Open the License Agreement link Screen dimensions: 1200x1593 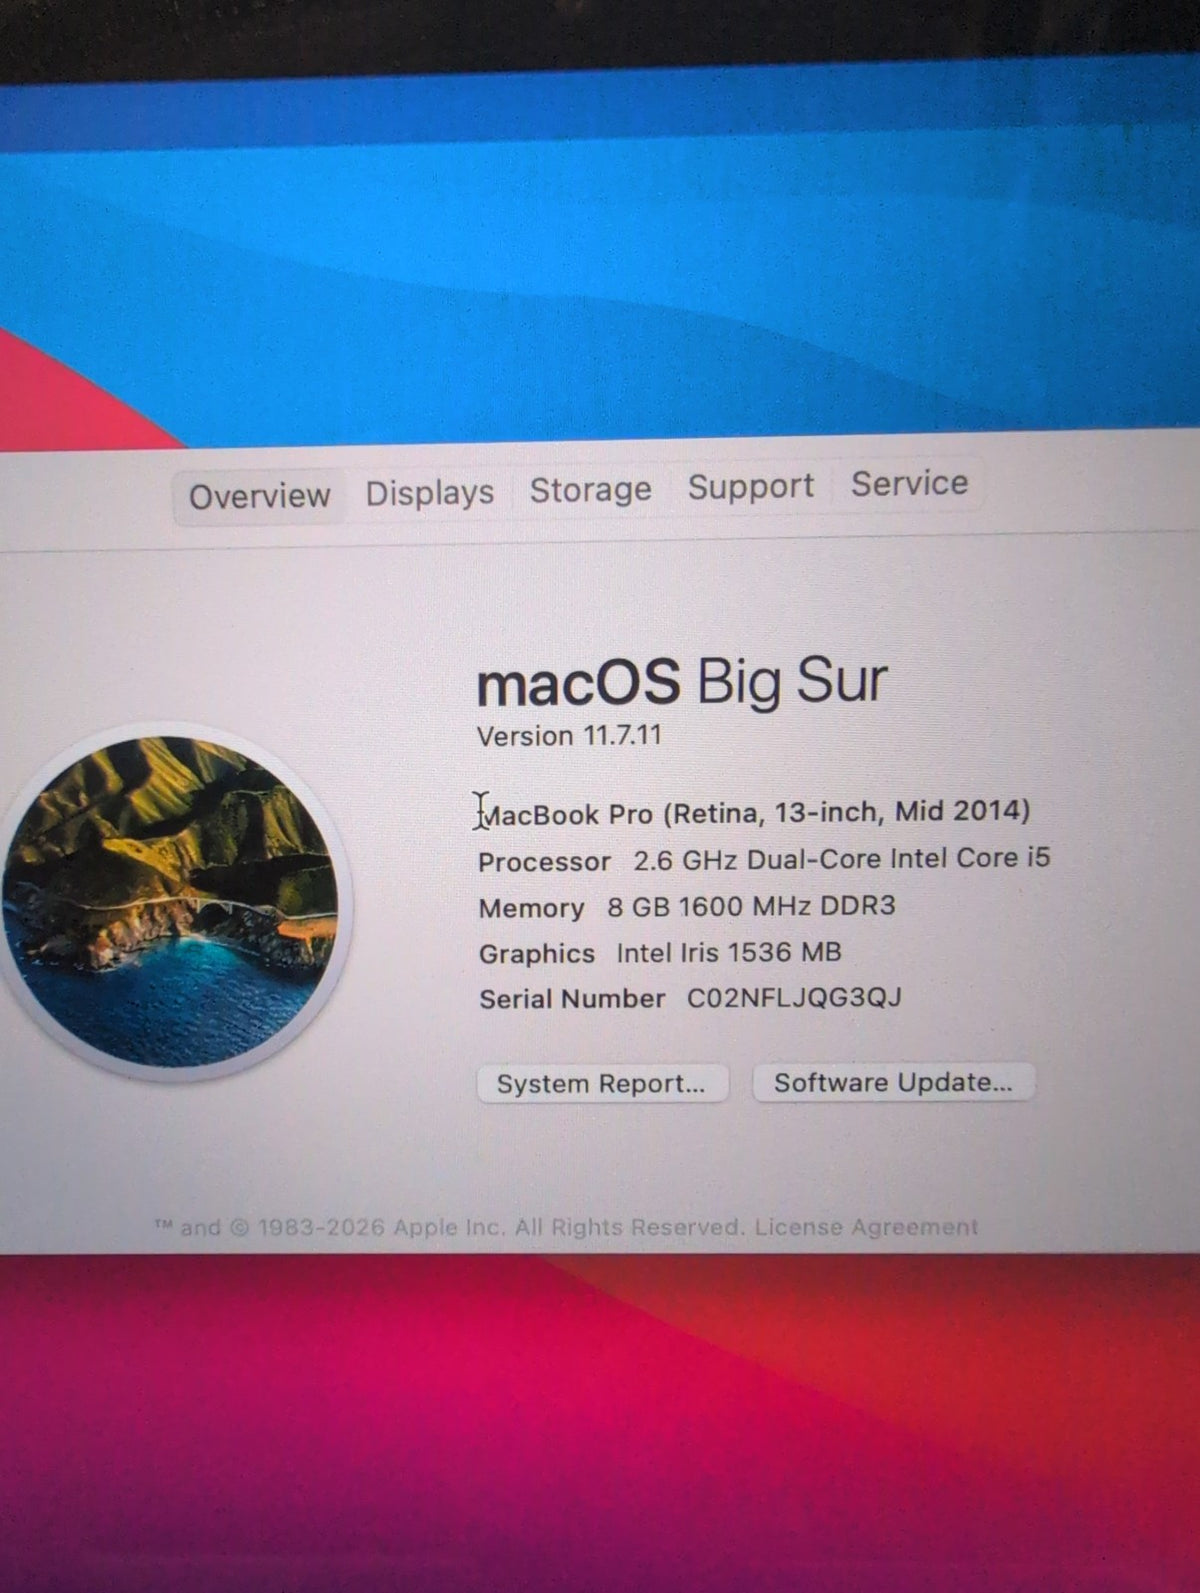(x=866, y=1227)
